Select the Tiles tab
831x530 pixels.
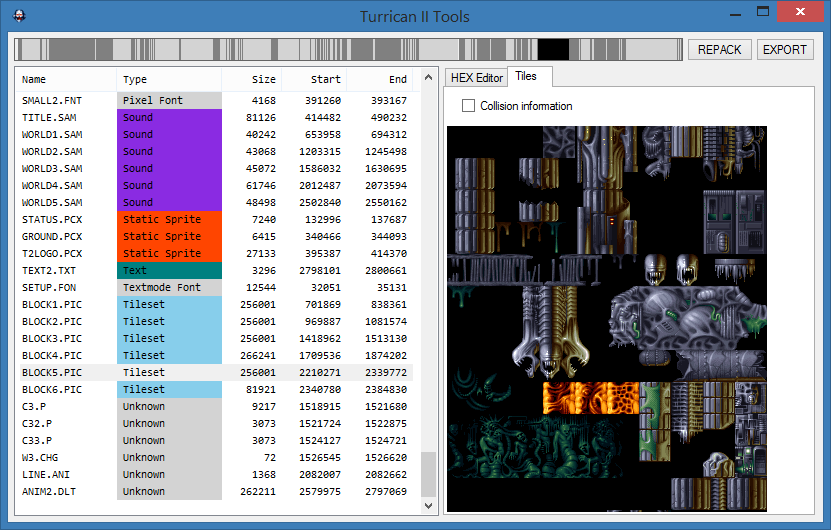click(526, 76)
